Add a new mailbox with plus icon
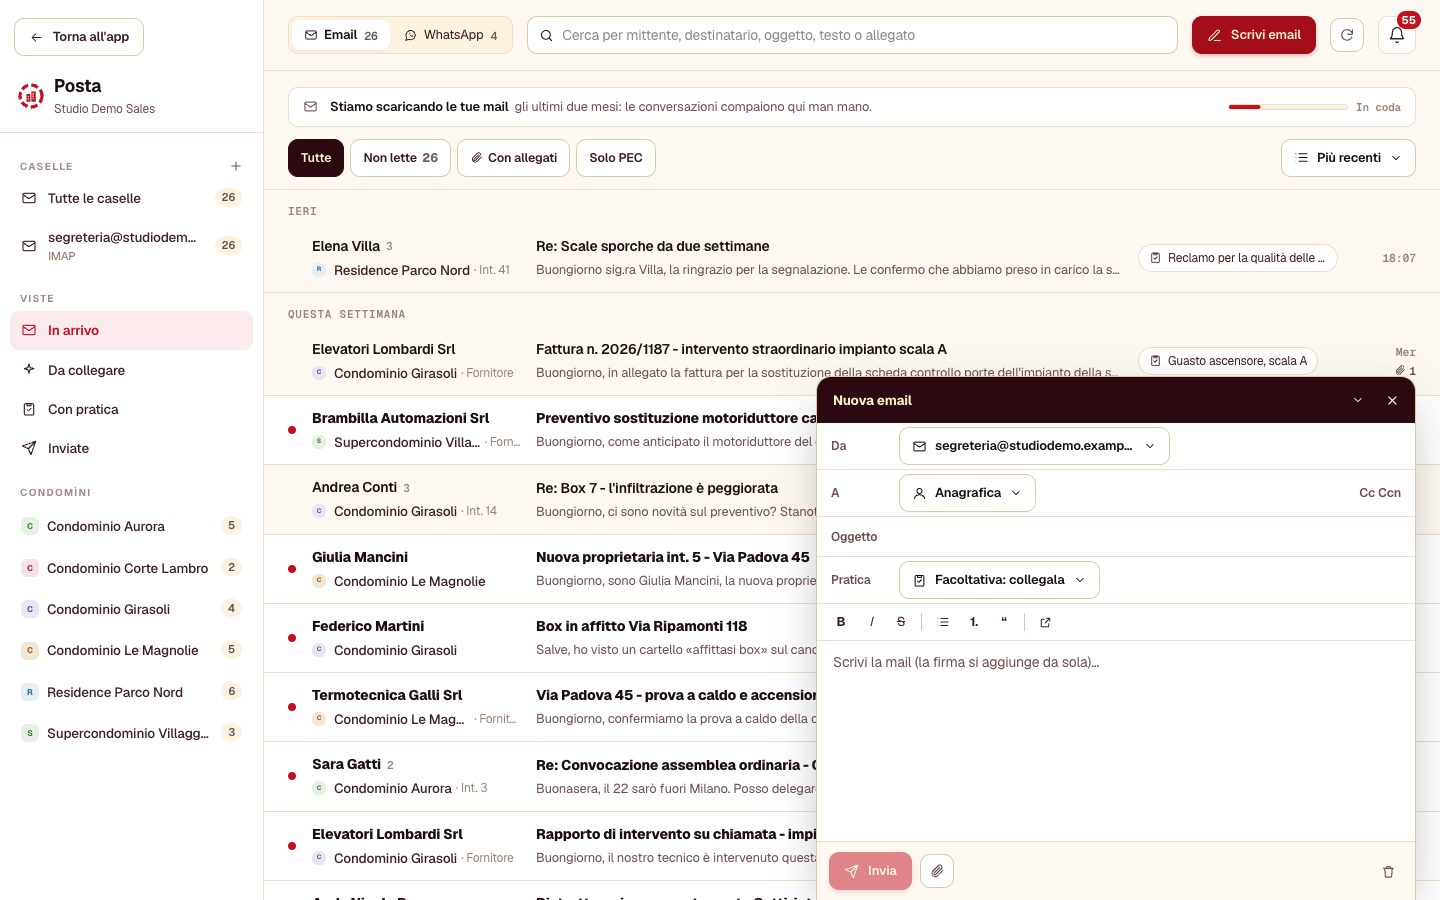 [236, 166]
